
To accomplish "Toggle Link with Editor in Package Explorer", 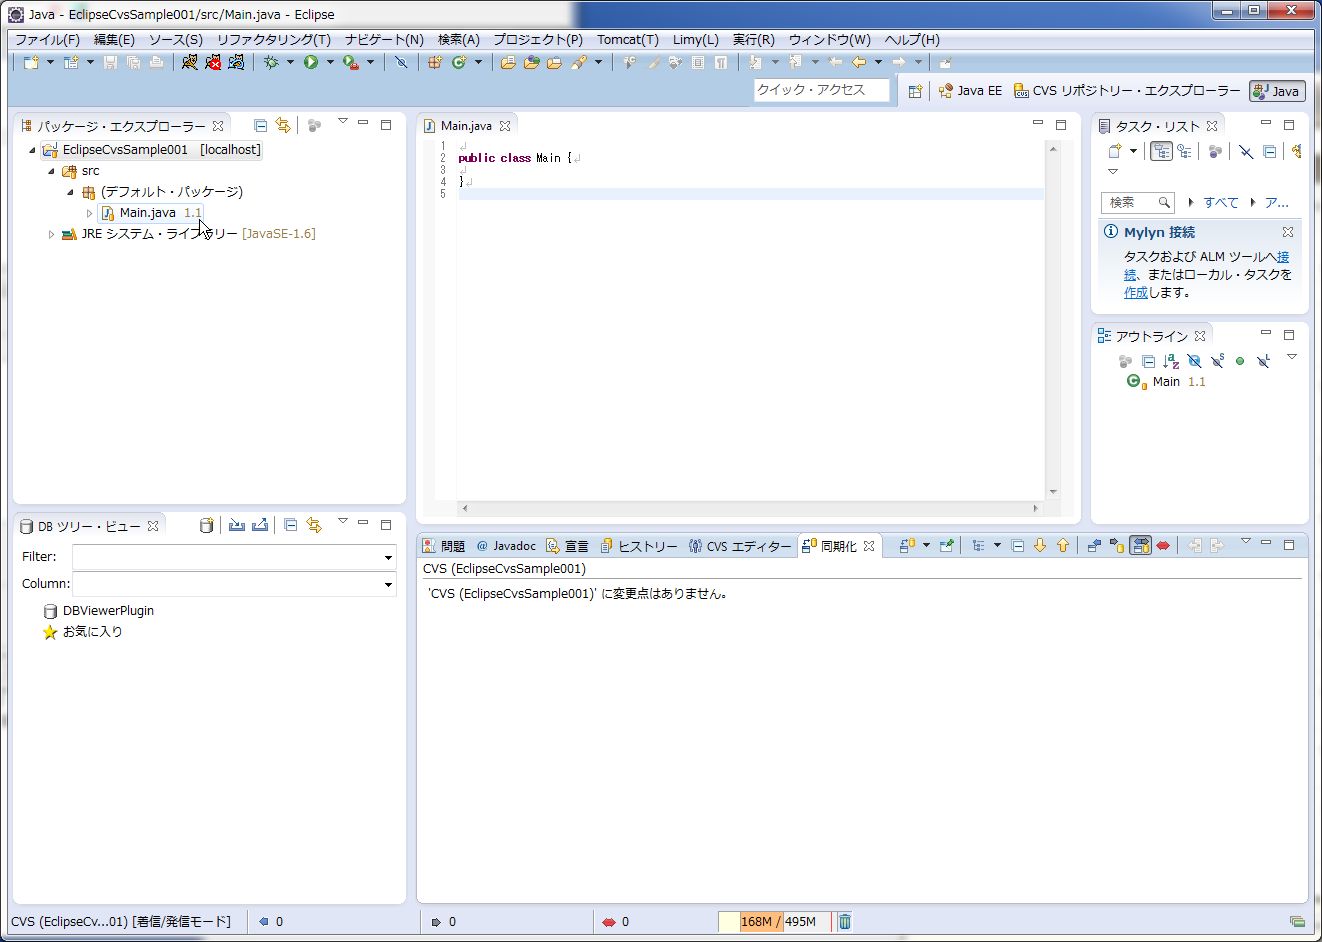I will [283, 125].
